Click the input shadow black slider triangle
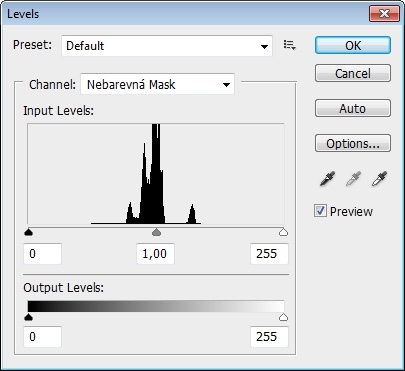Image resolution: width=405 pixels, height=371 pixels. tap(29, 232)
